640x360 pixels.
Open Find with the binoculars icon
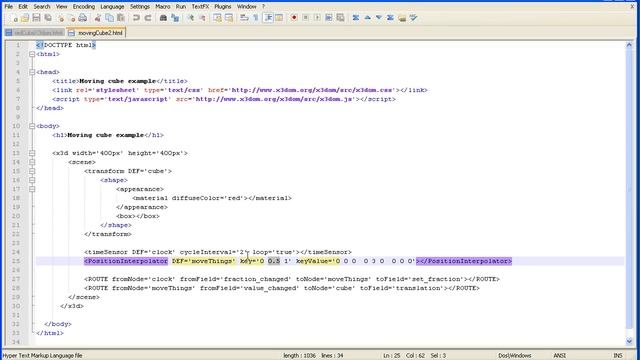(x=163, y=18)
